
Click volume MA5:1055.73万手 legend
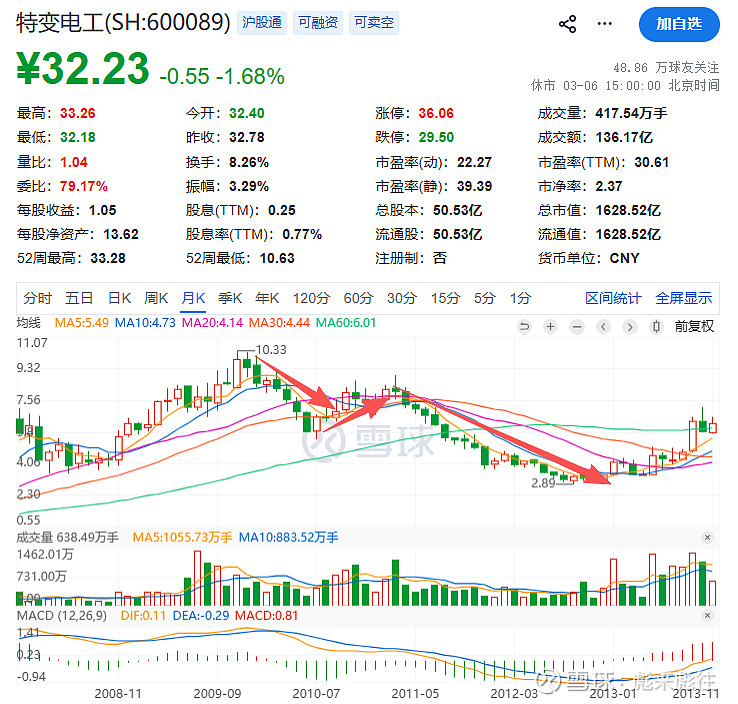182,537
